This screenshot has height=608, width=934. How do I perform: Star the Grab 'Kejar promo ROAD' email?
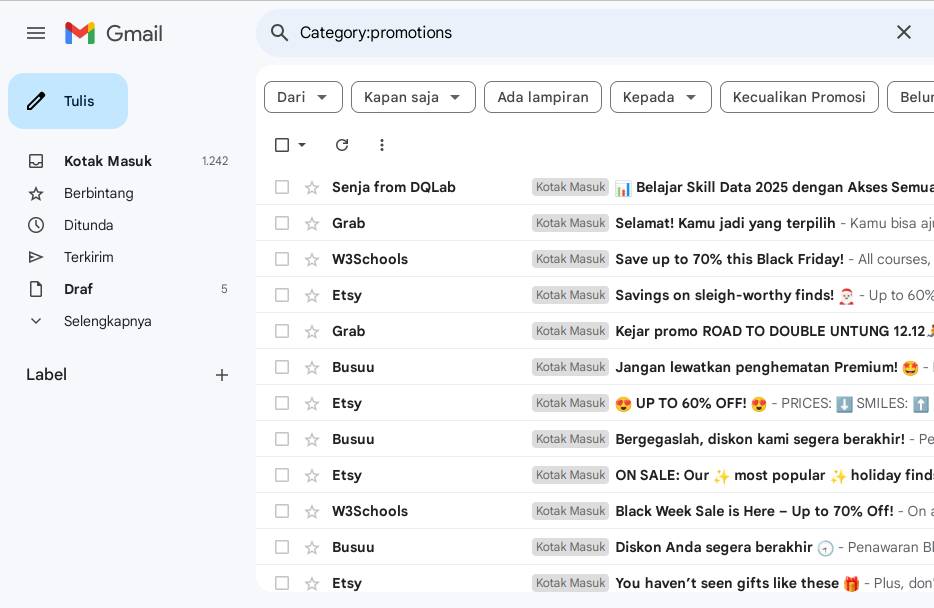(x=312, y=331)
